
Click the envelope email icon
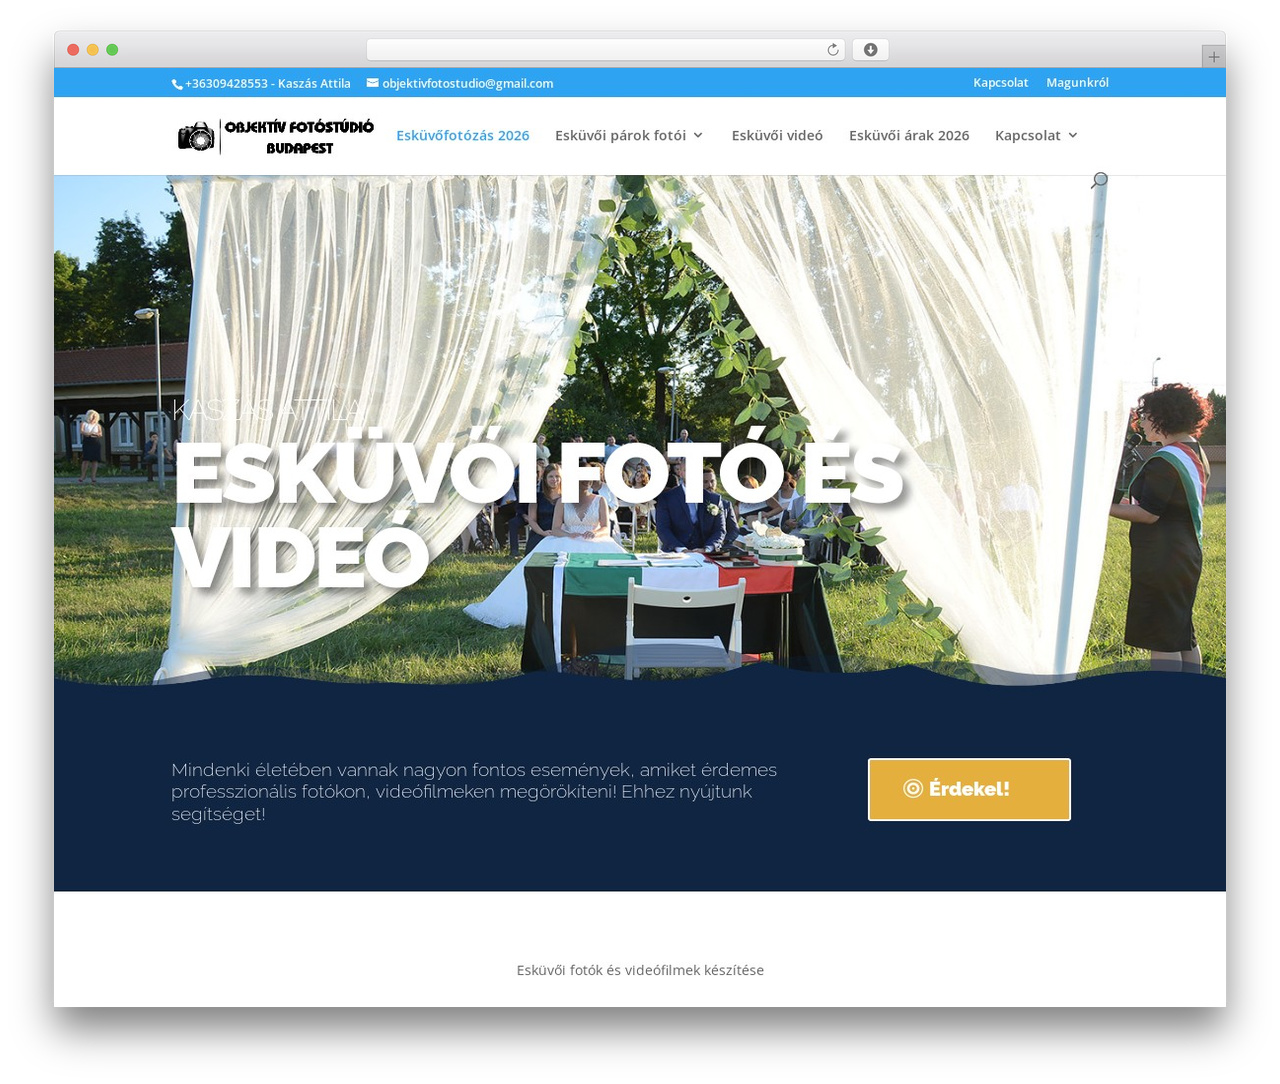coord(372,83)
